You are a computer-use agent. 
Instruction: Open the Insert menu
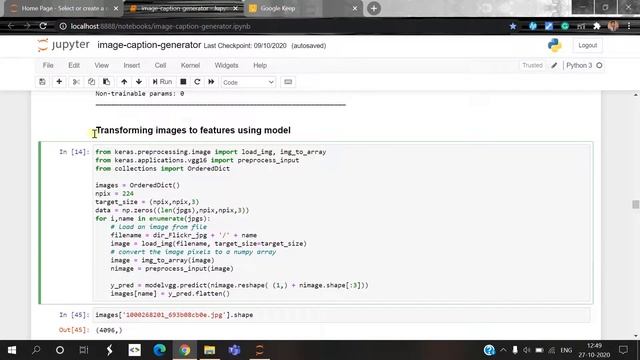[x=131, y=65]
